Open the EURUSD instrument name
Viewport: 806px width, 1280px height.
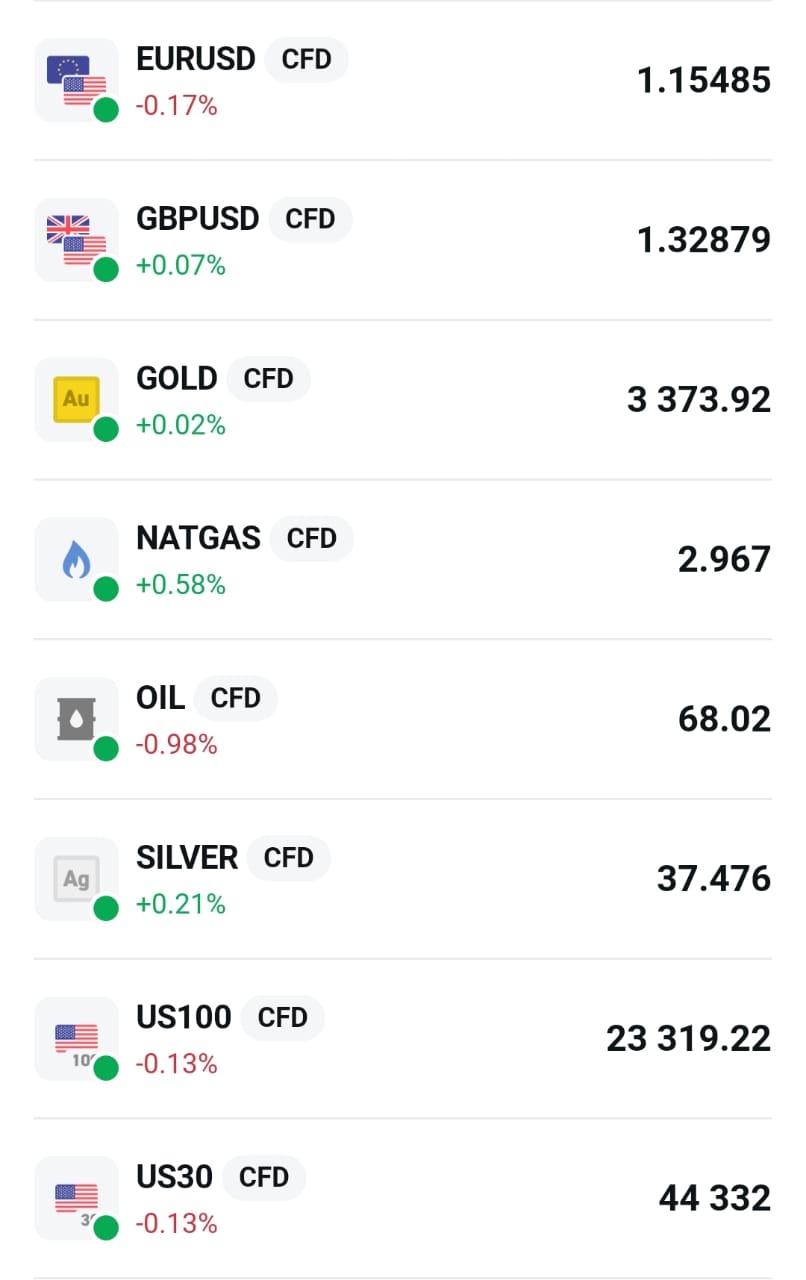(x=196, y=59)
